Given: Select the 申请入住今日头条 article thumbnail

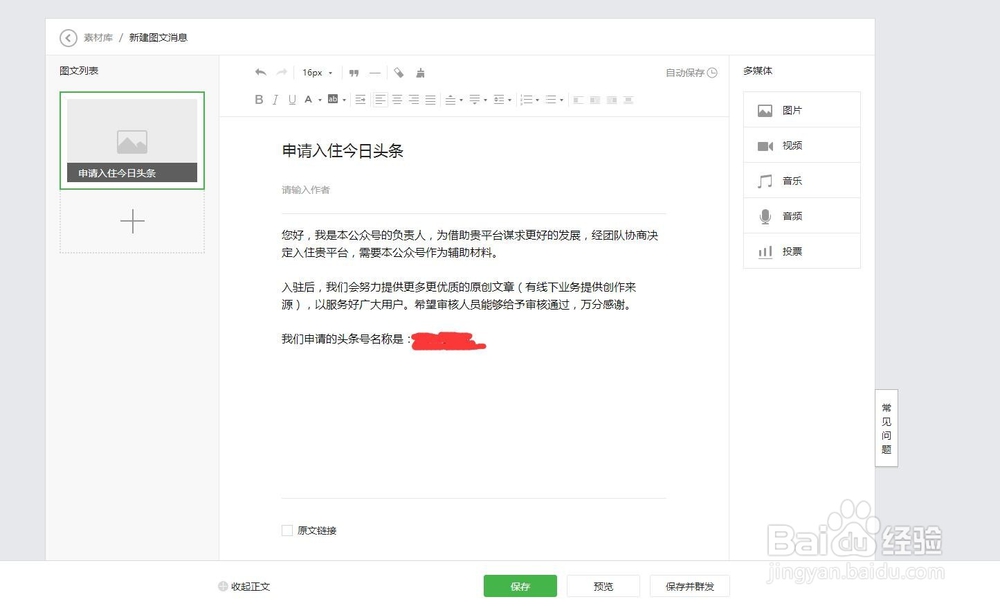Looking at the screenshot, I should click(132, 140).
